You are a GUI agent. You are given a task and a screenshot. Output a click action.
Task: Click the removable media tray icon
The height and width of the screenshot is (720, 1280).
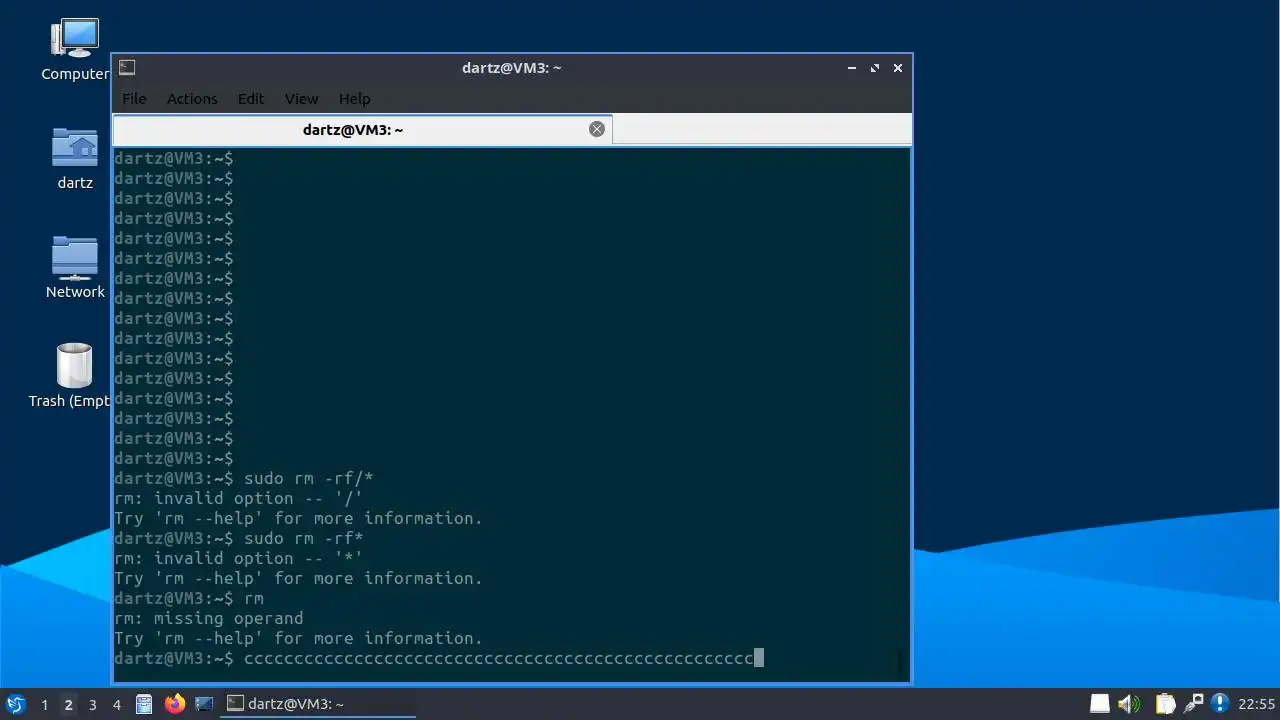(x=1099, y=704)
